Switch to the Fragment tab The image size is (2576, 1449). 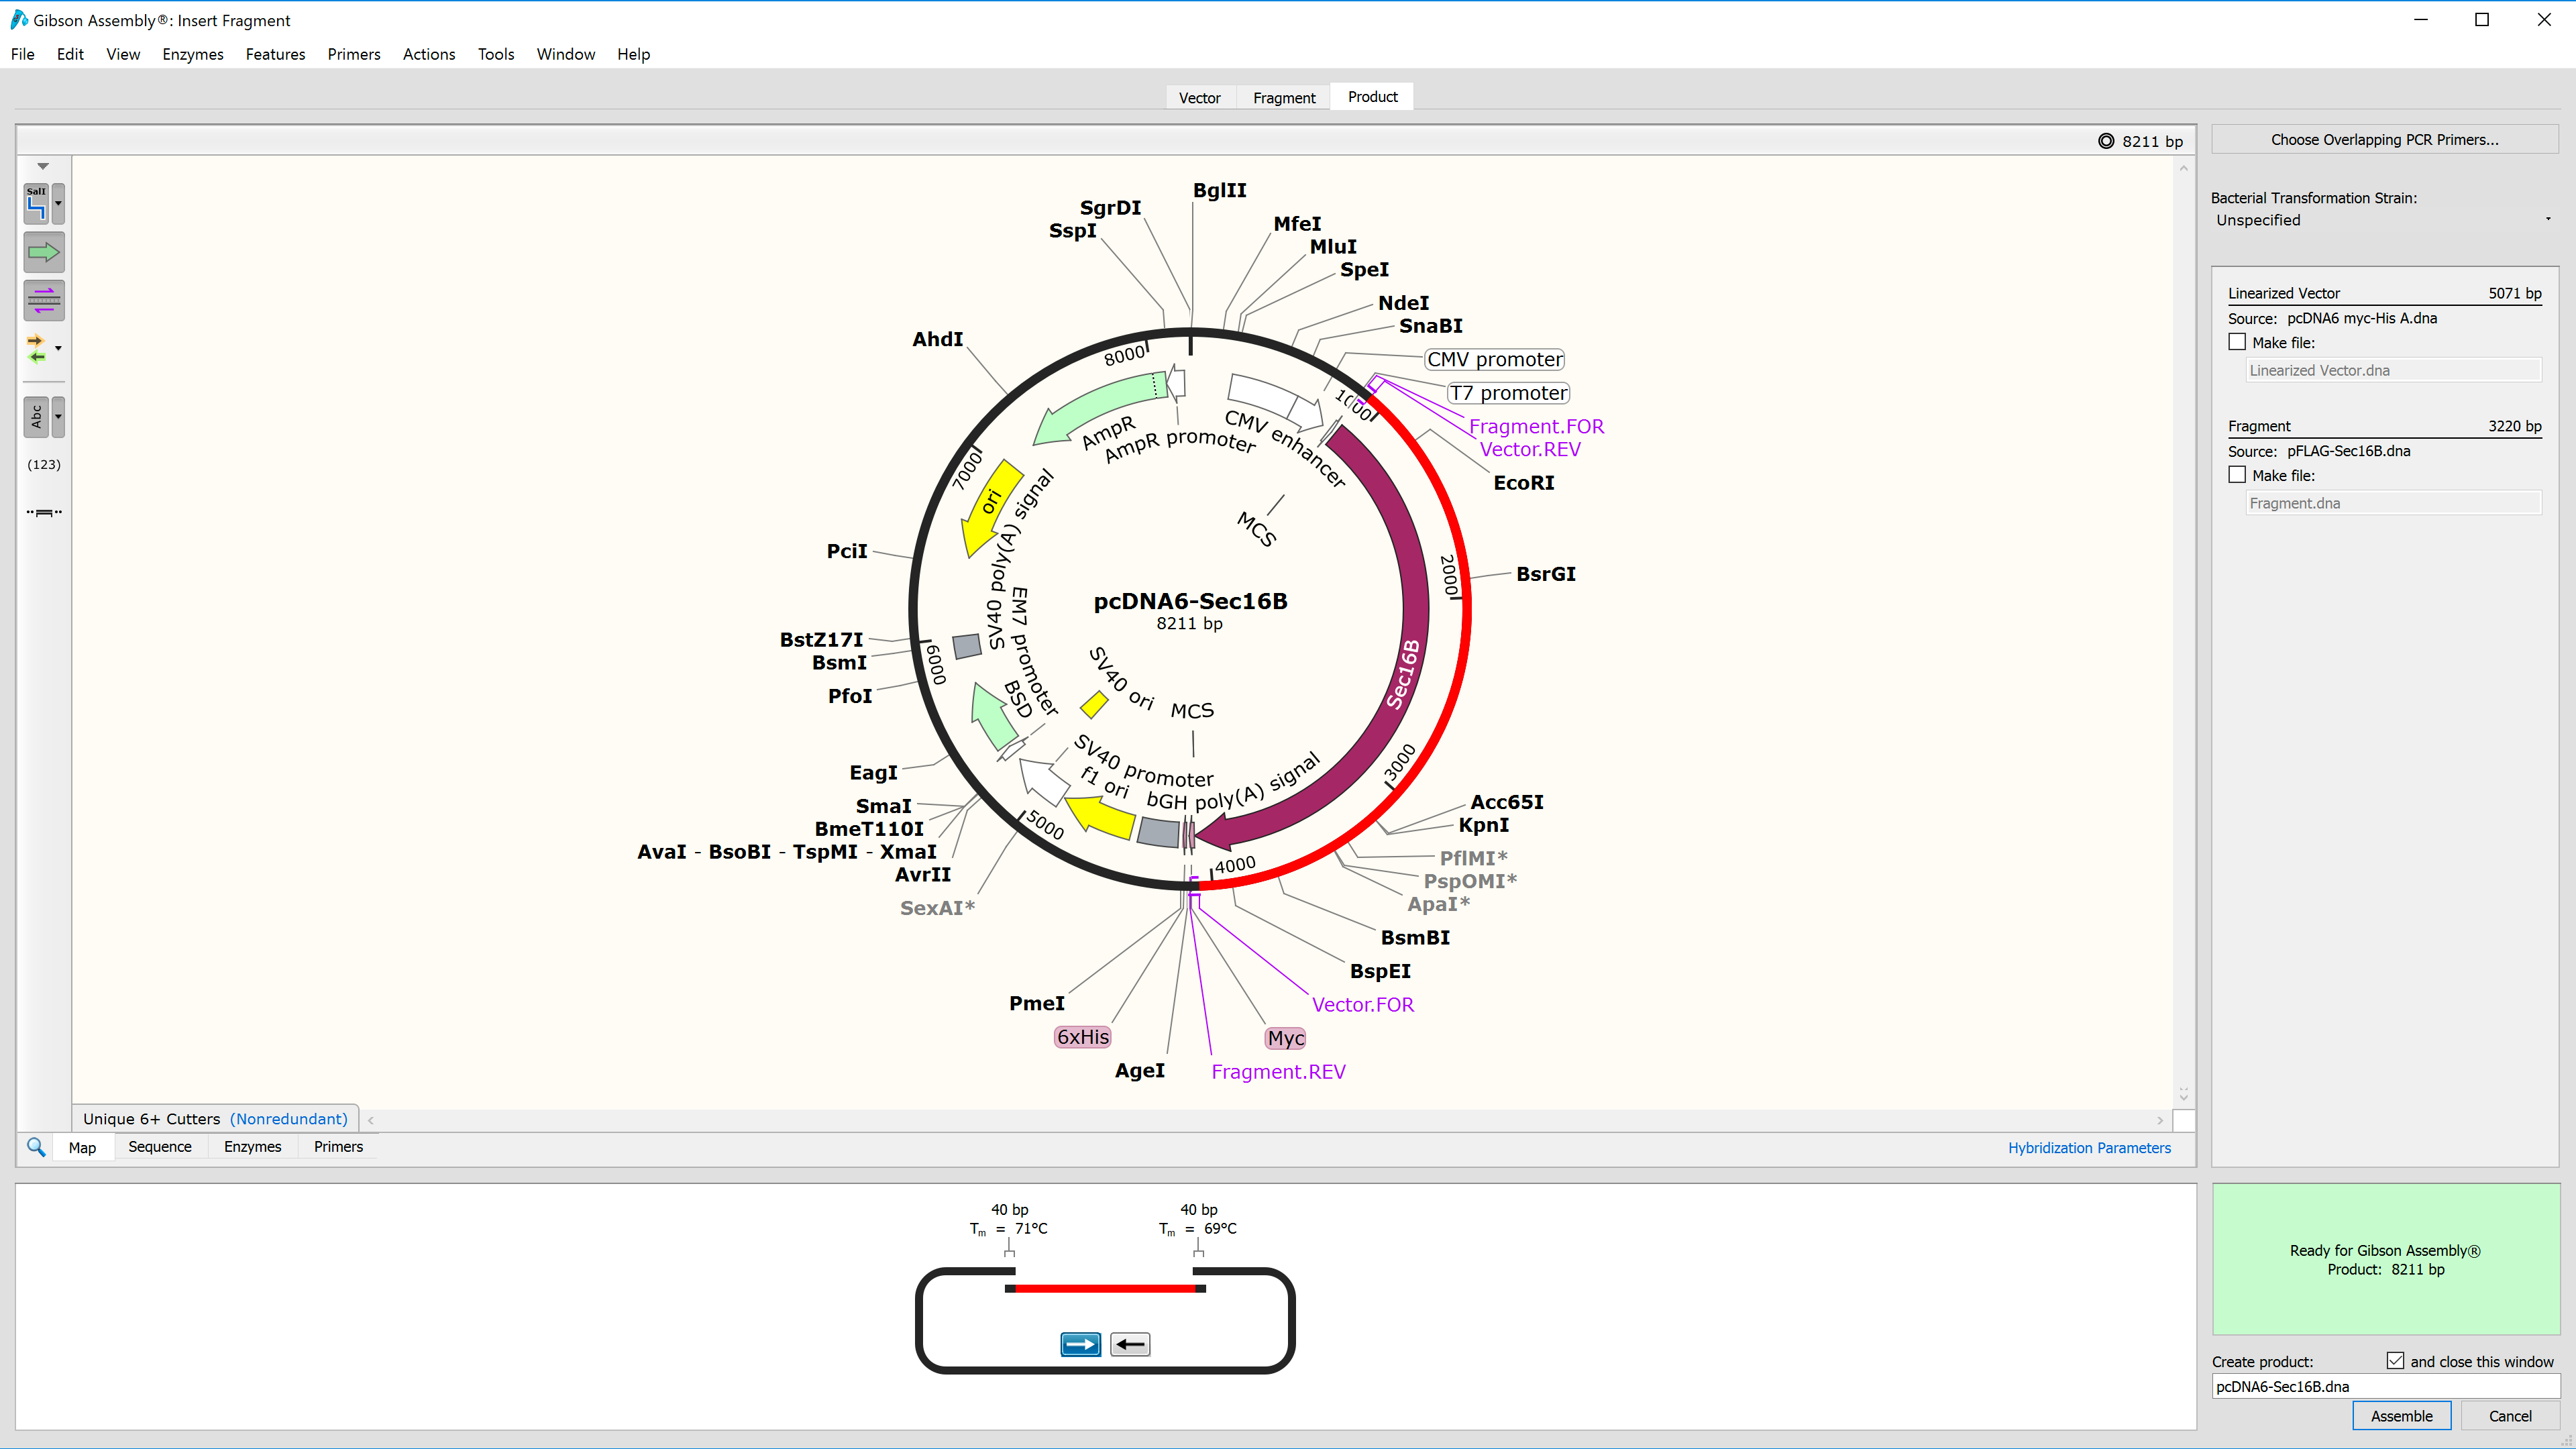click(x=1284, y=97)
